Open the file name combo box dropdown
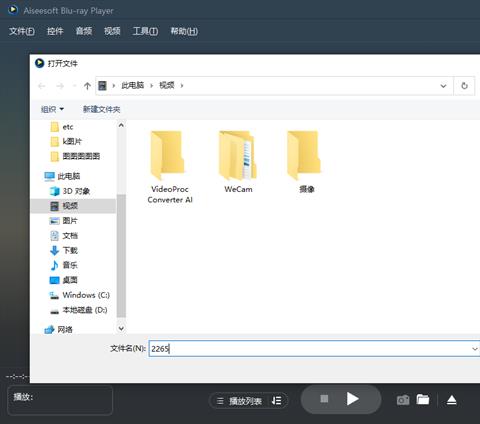The image size is (480, 424). click(x=475, y=349)
